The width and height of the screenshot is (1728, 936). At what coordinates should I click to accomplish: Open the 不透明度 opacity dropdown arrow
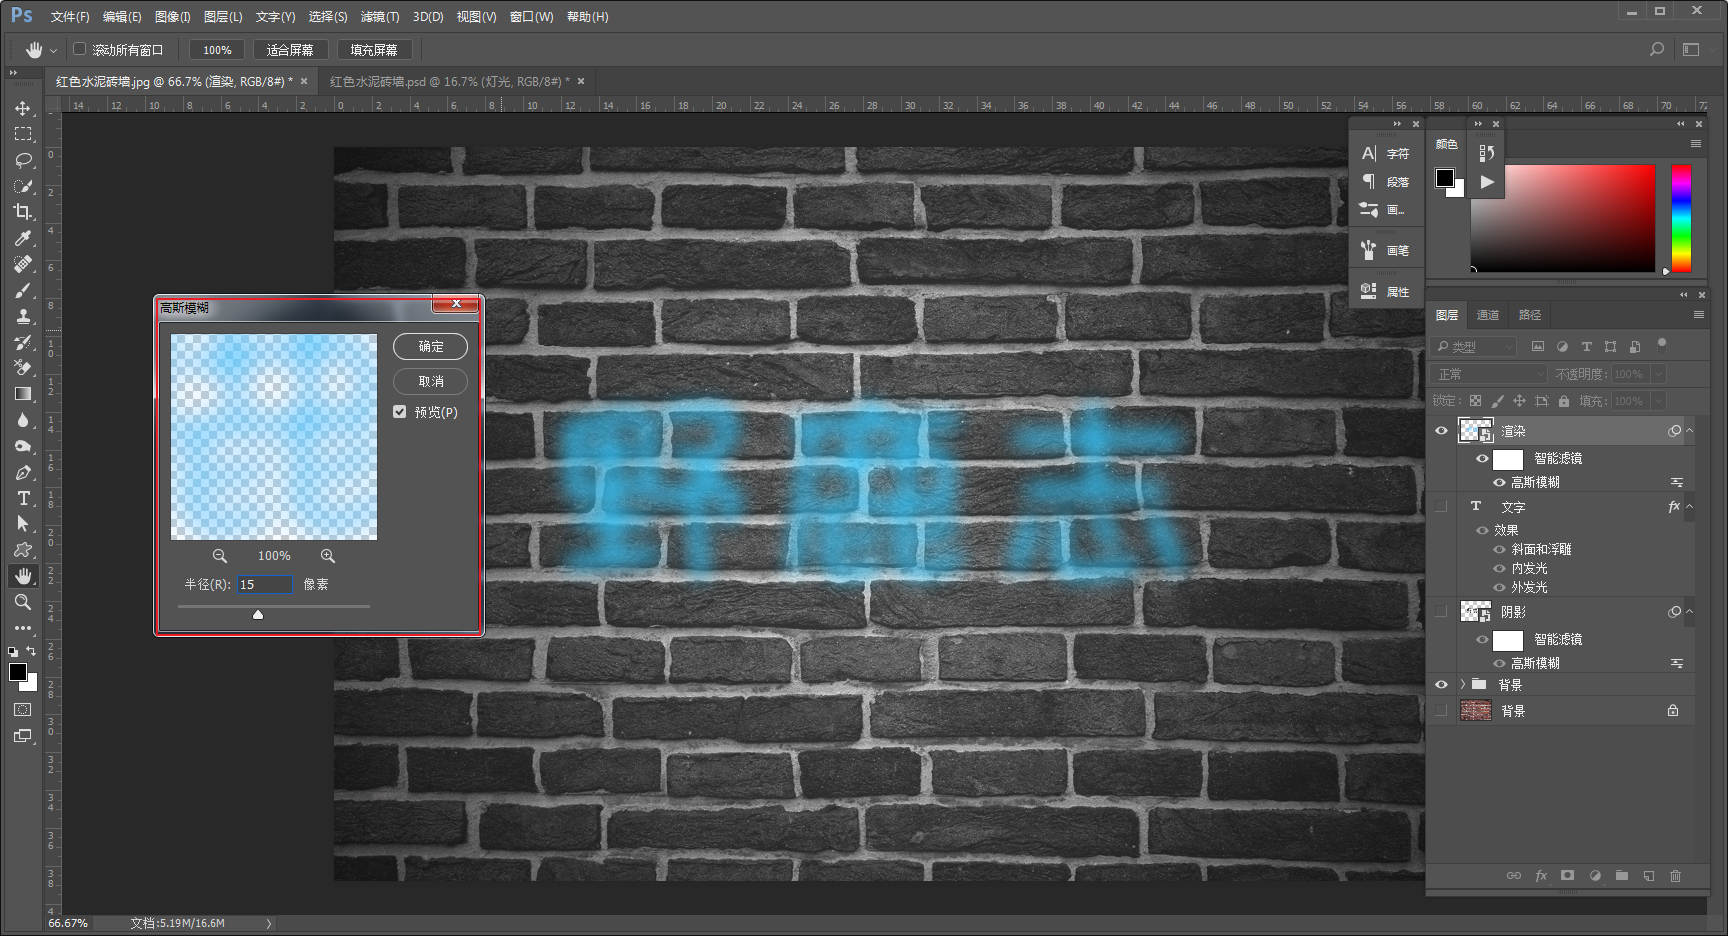[x=1658, y=374]
